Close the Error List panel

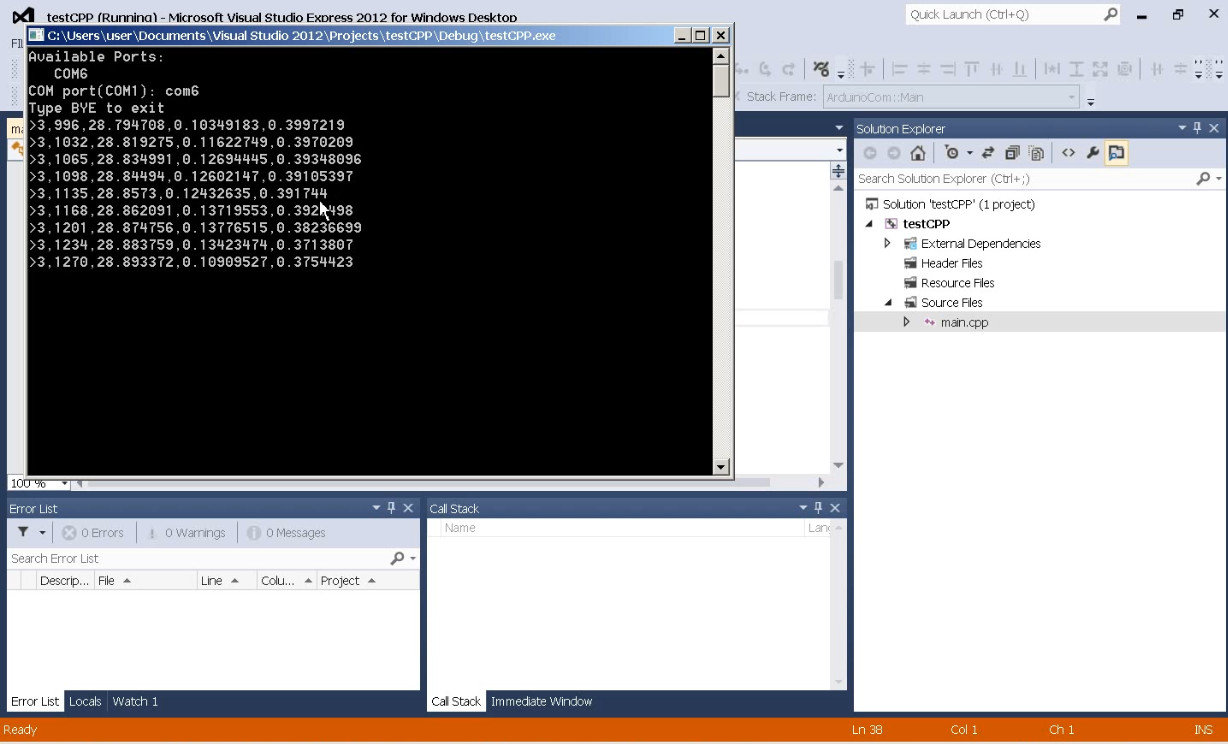tap(408, 508)
